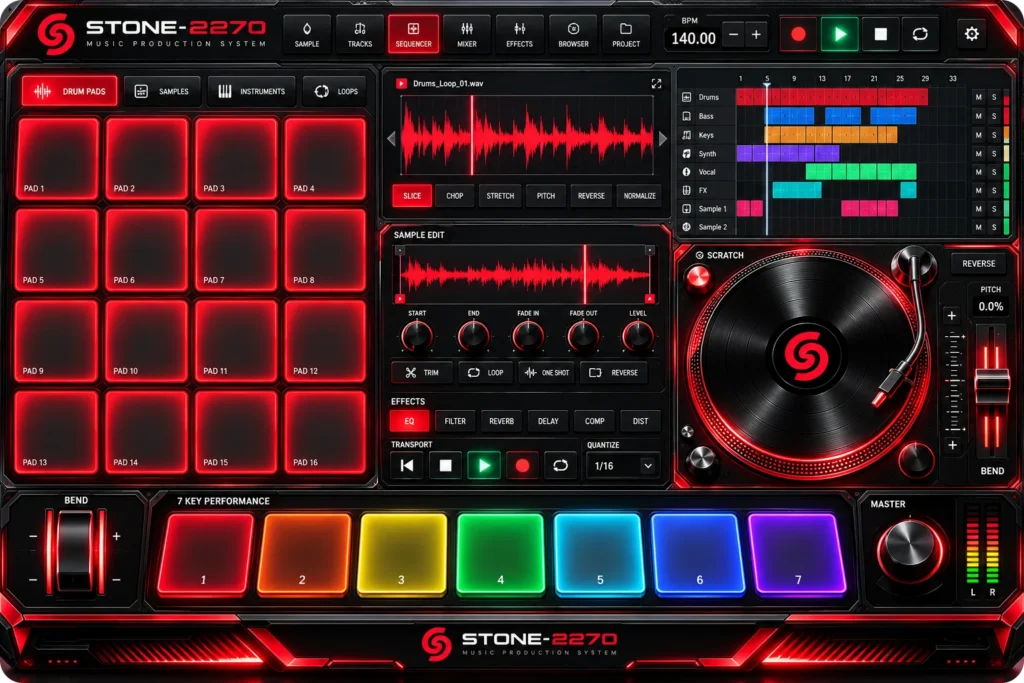Viewport: 1024px width, 683px height.
Task: Toggle loop mode in the top transport
Action: click(x=920, y=34)
